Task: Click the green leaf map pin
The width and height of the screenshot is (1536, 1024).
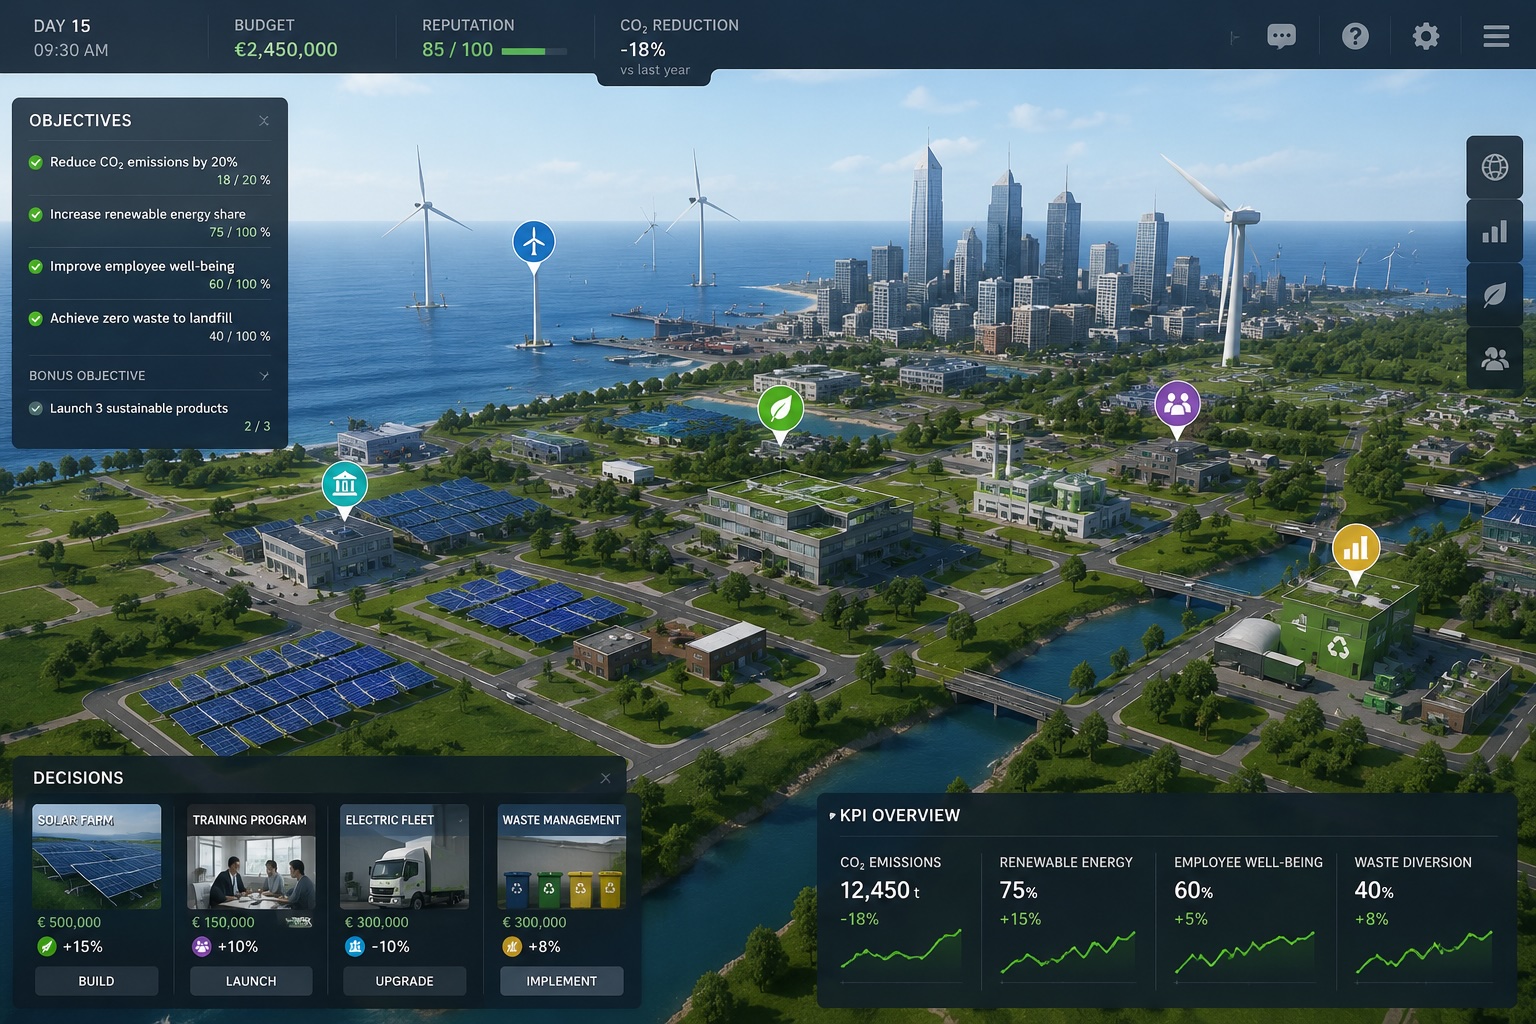Action: (780, 409)
